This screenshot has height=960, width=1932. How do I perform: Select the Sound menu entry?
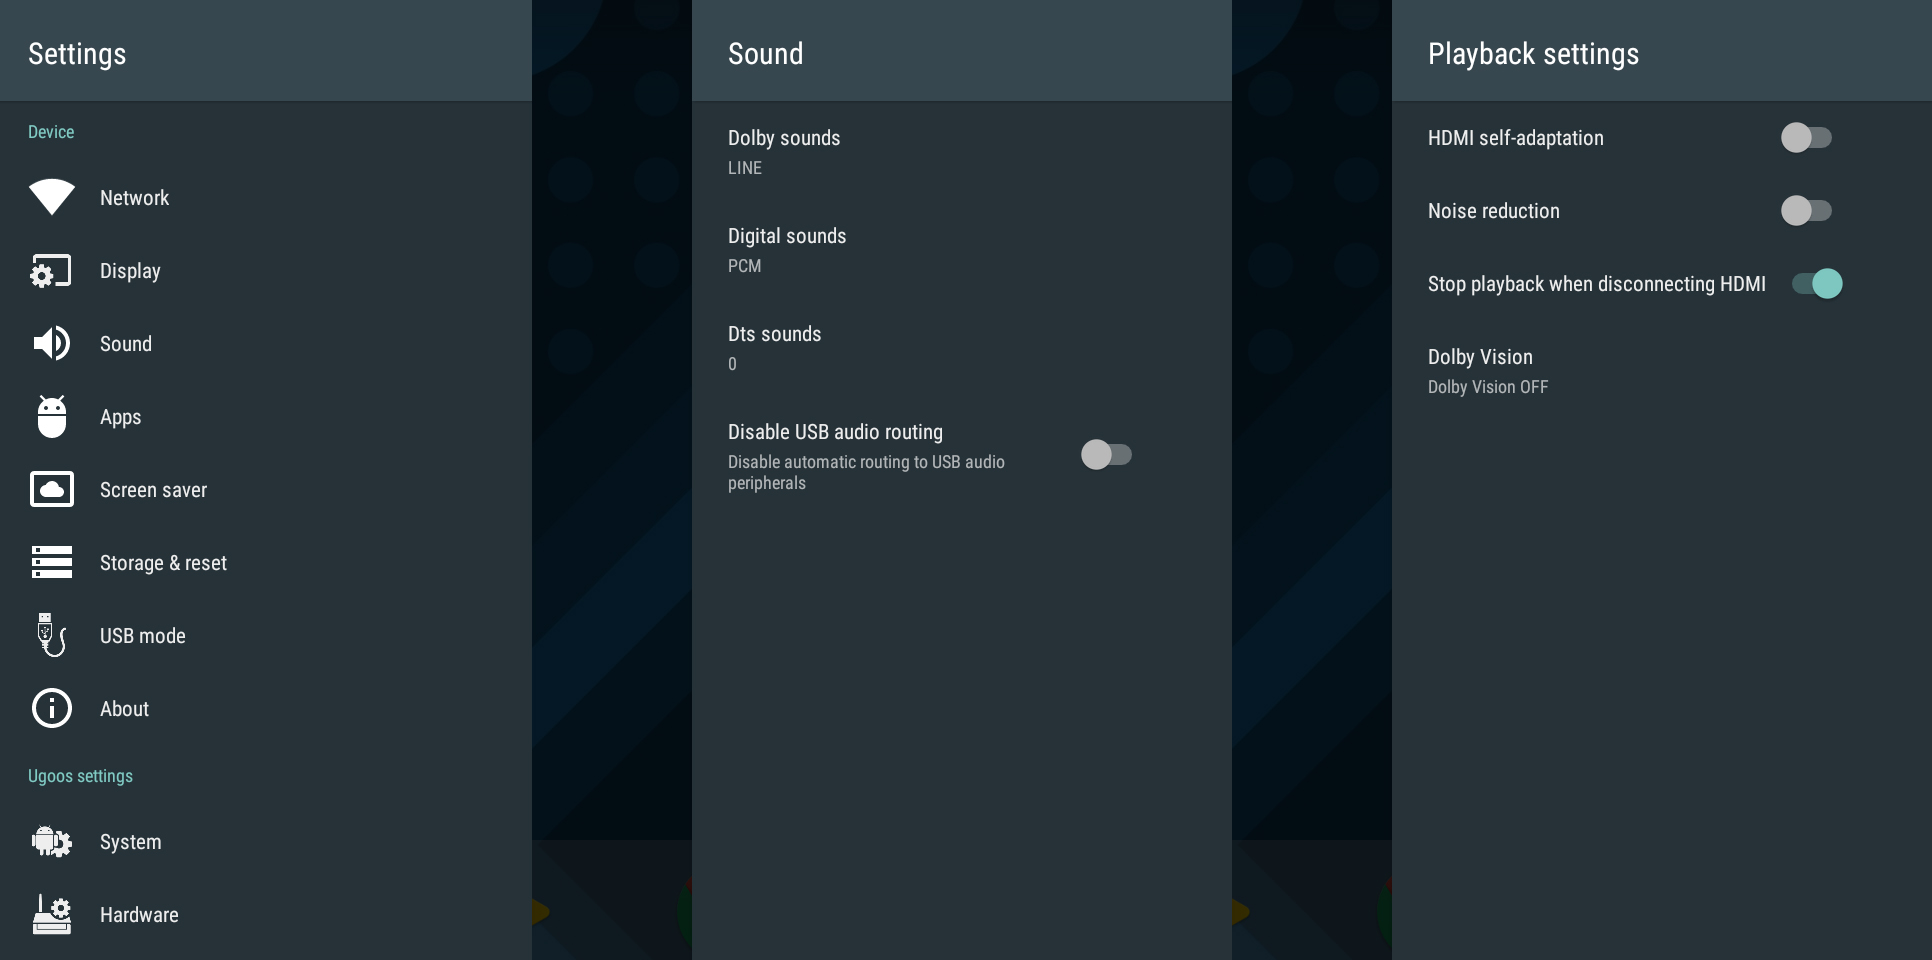click(x=266, y=344)
